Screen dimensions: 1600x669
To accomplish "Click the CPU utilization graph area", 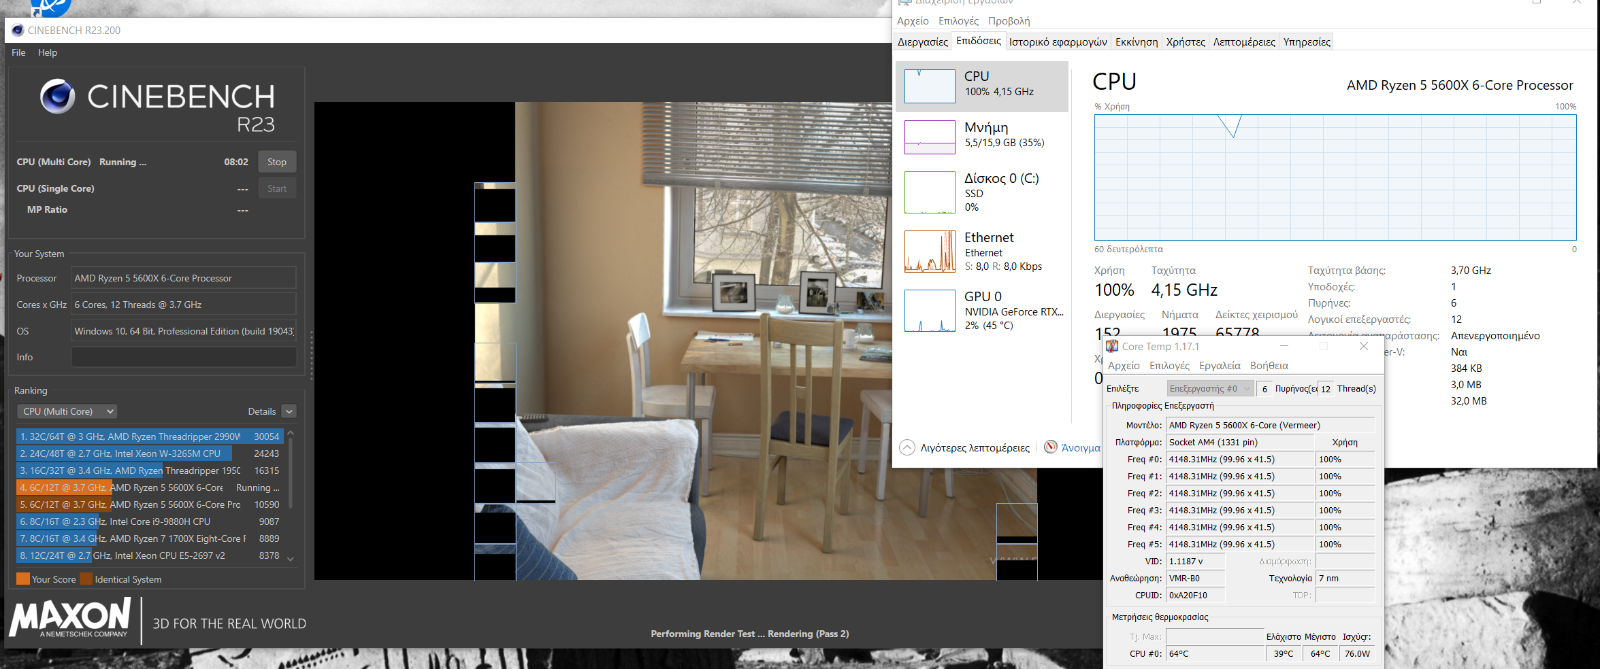I will coord(1335,177).
